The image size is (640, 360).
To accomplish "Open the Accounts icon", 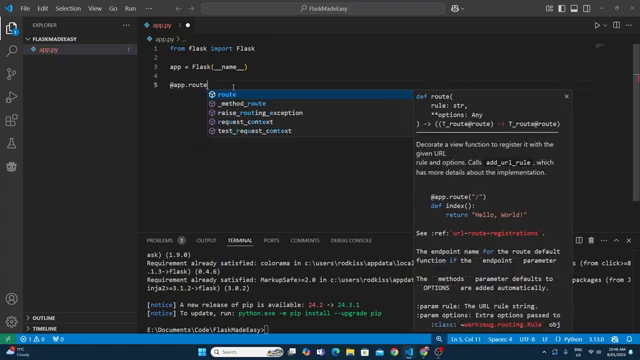I will click(x=11, y=299).
